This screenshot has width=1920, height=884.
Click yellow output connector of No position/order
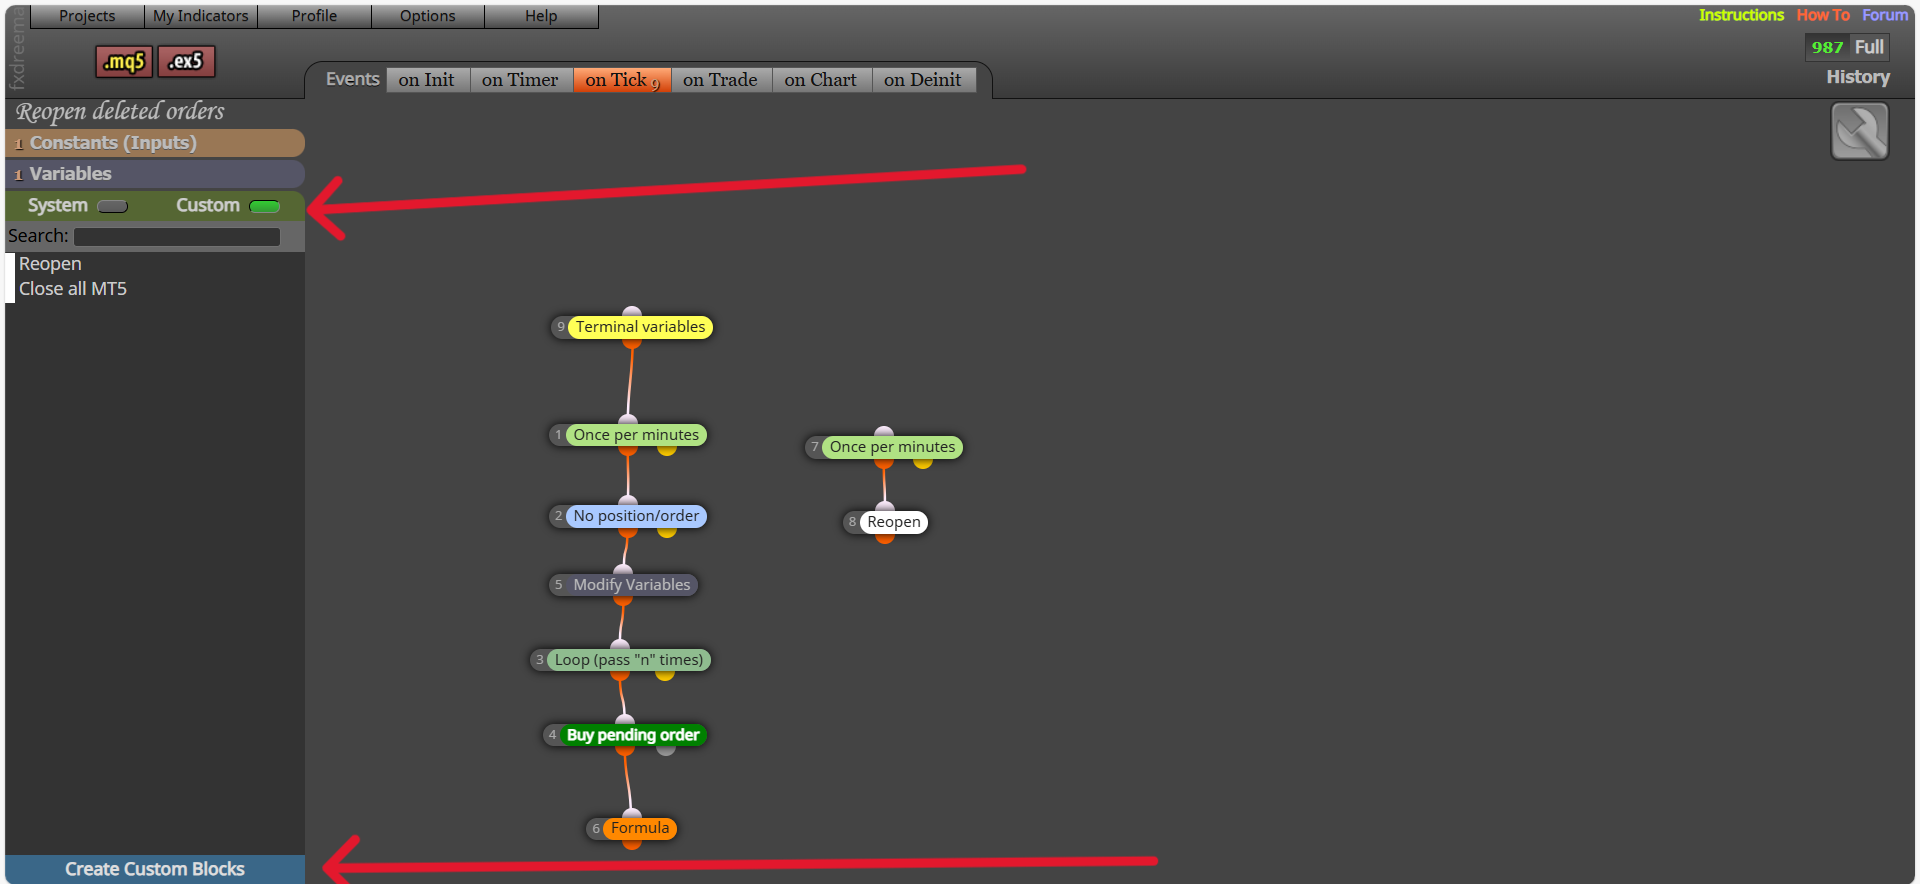pyautogui.click(x=667, y=532)
